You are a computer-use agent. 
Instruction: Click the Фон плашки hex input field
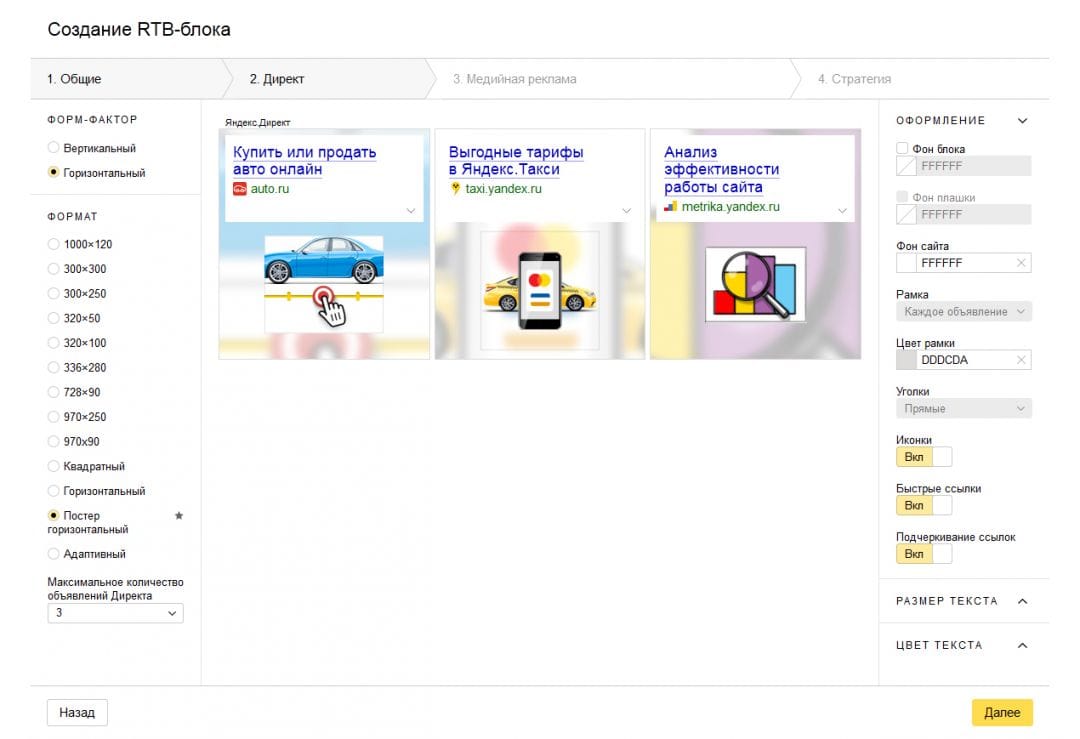coord(973,215)
